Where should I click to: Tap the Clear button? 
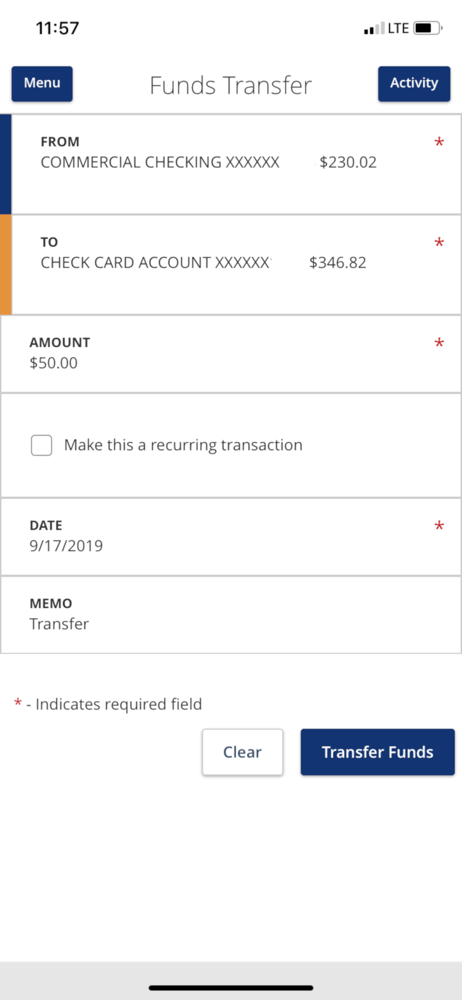[x=242, y=752]
